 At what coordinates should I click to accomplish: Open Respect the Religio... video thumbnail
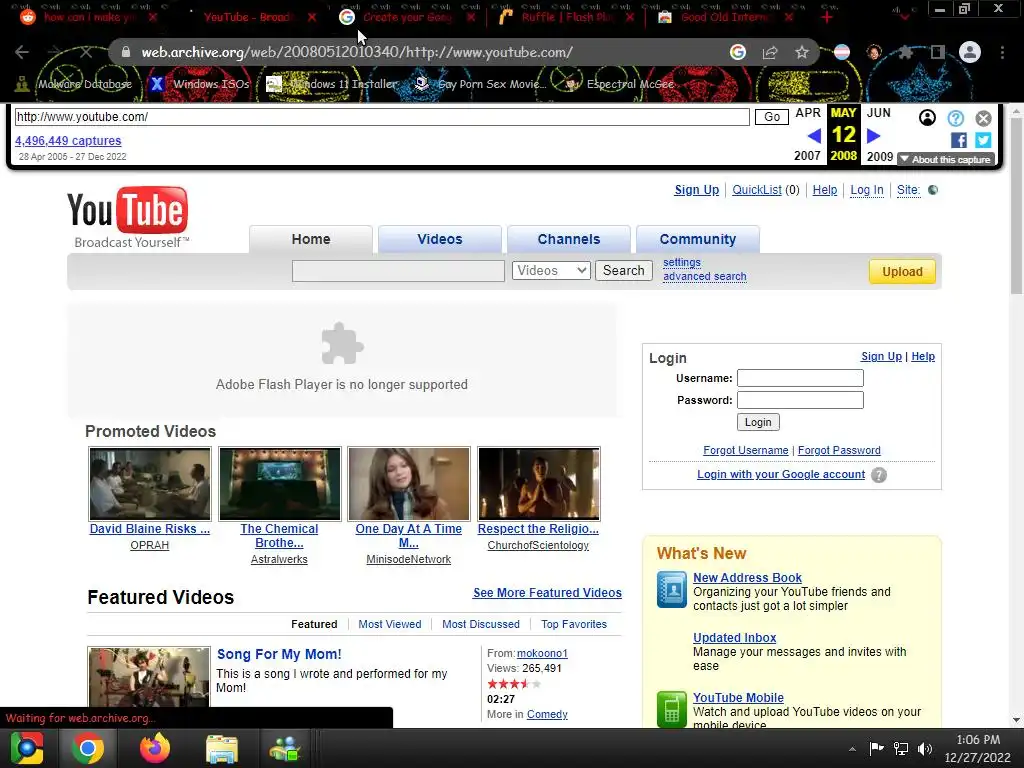click(x=539, y=484)
